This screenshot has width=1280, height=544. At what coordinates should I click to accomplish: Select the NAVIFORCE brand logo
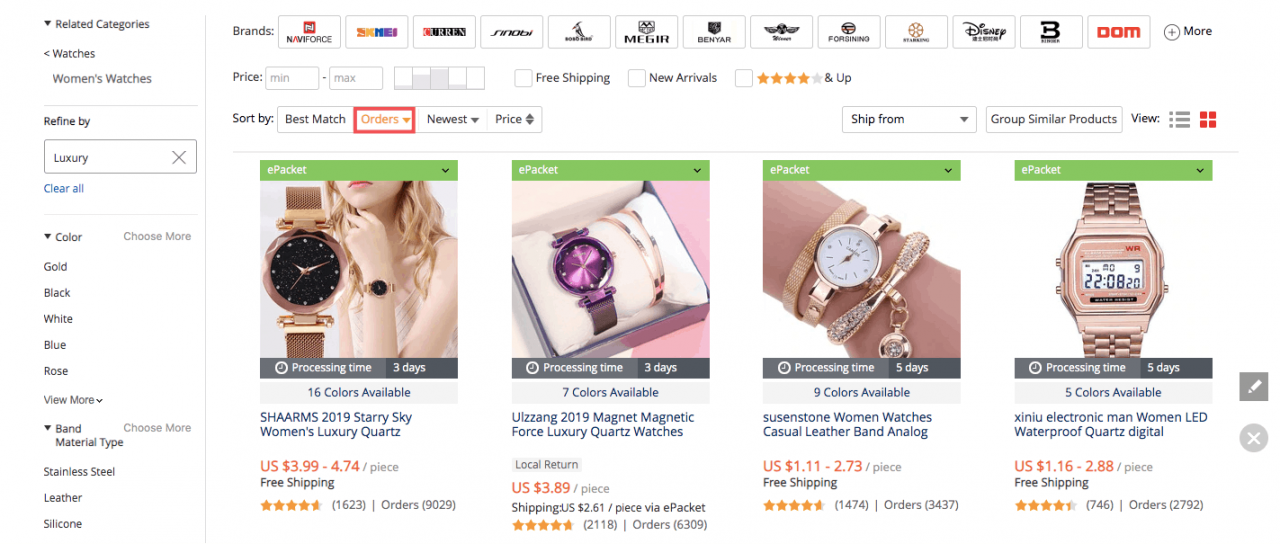pyautogui.click(x=310, y=32)
